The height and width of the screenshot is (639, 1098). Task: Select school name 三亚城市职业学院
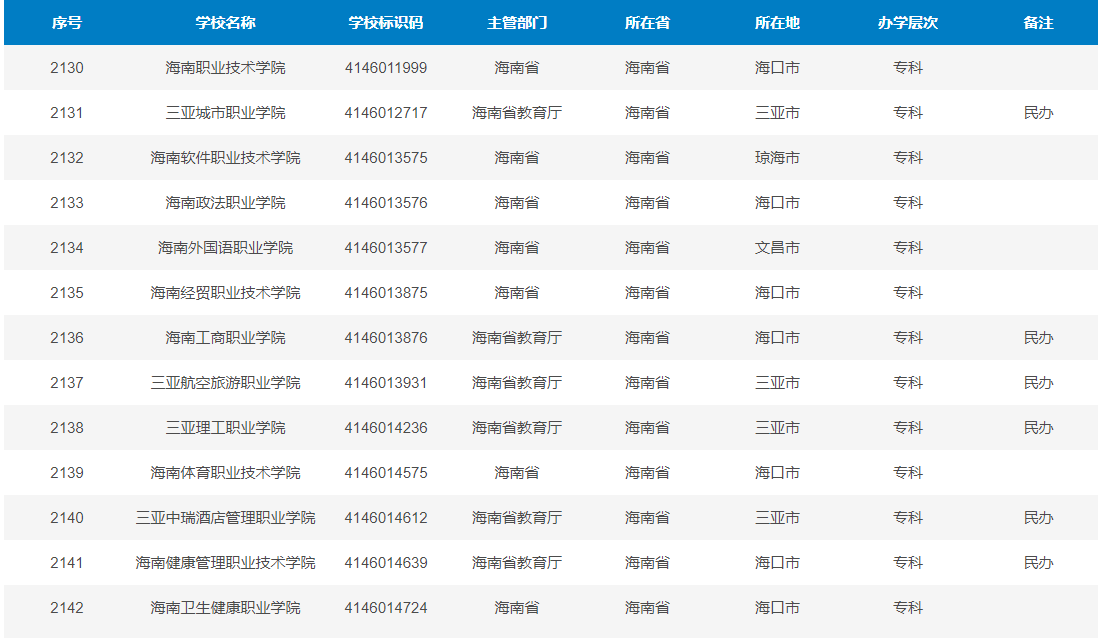point(225,113)
